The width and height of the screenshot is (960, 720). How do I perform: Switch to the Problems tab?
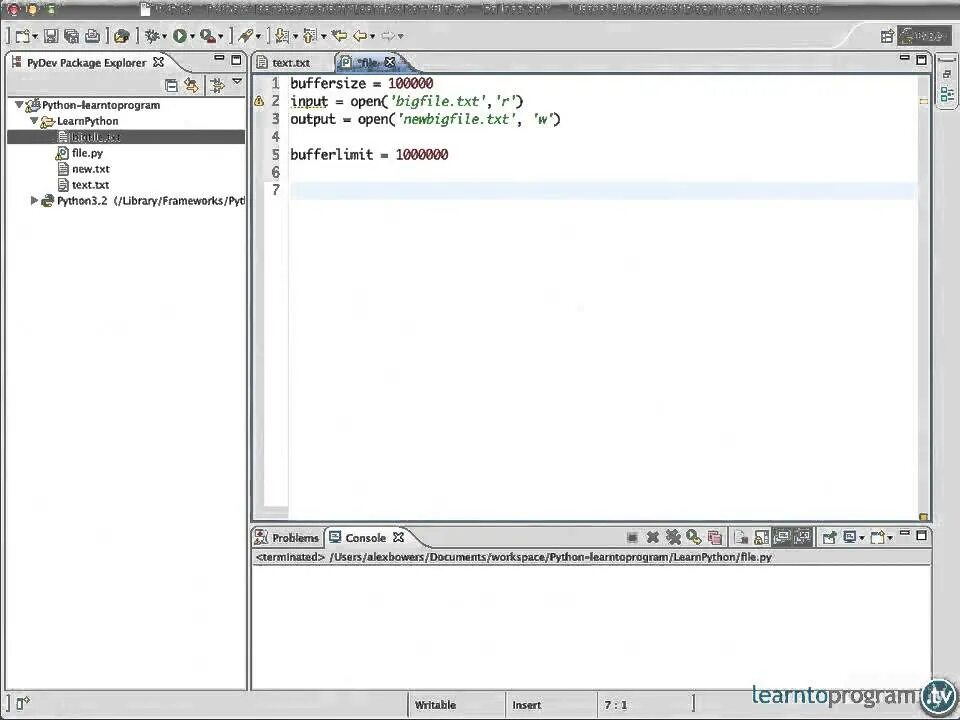click(x=288, y=538)
